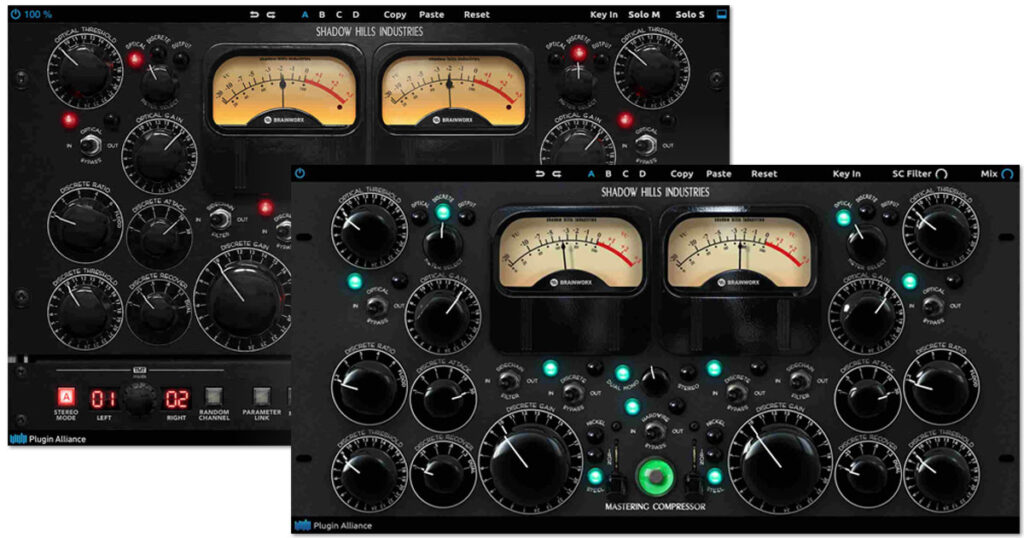The height and width of the screenshot is (538, 1024).
Task: Click expand panel icon in back window toolbar
Action: pyautogui.click(x=721, y=14)
